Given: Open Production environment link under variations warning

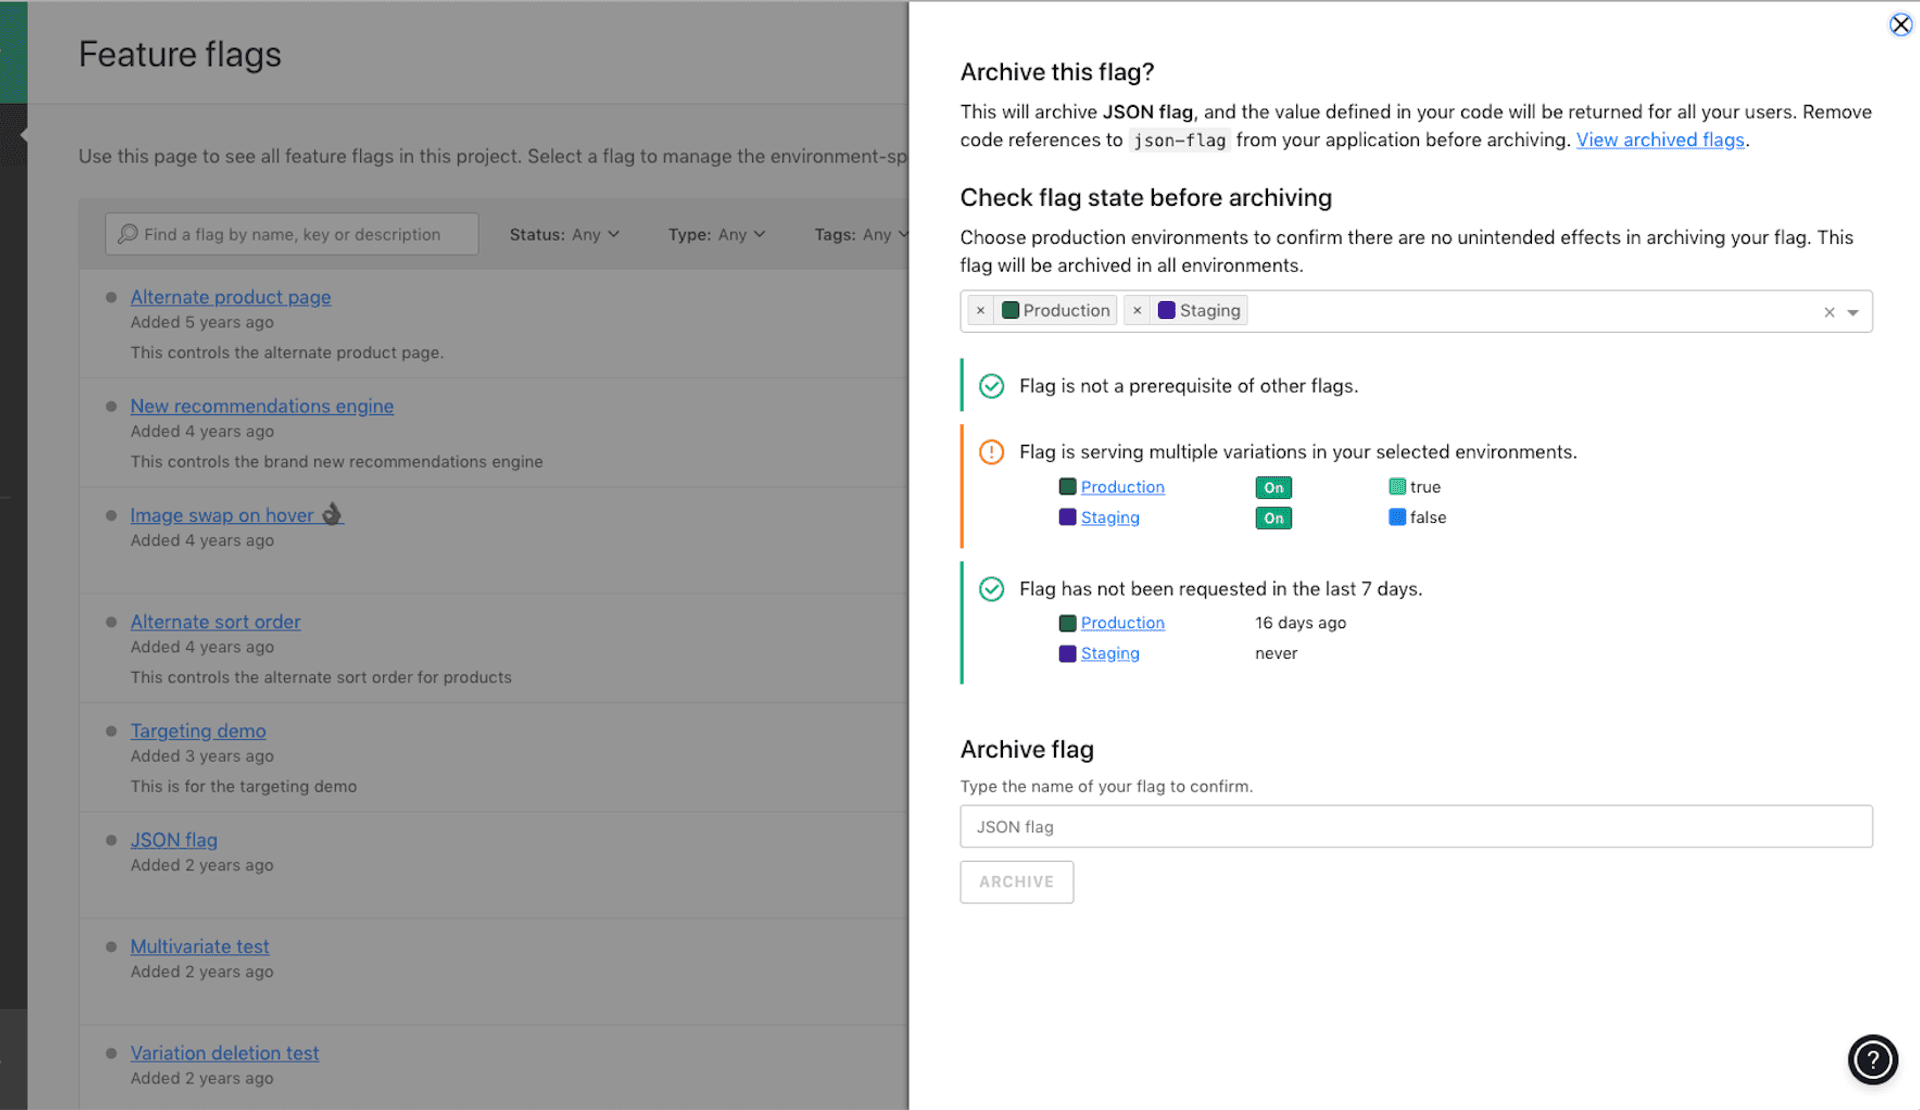Looking at the screenshot, I should (x=1122, y=487).
